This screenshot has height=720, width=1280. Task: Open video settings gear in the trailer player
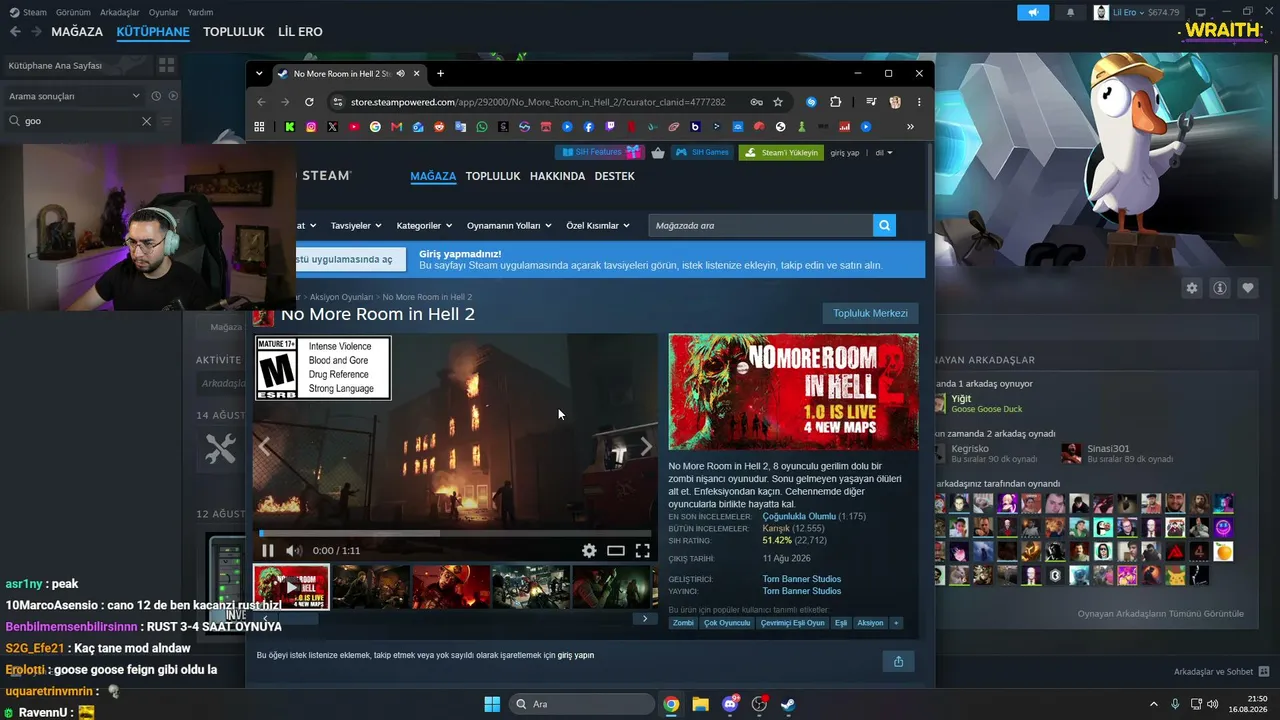589,550
